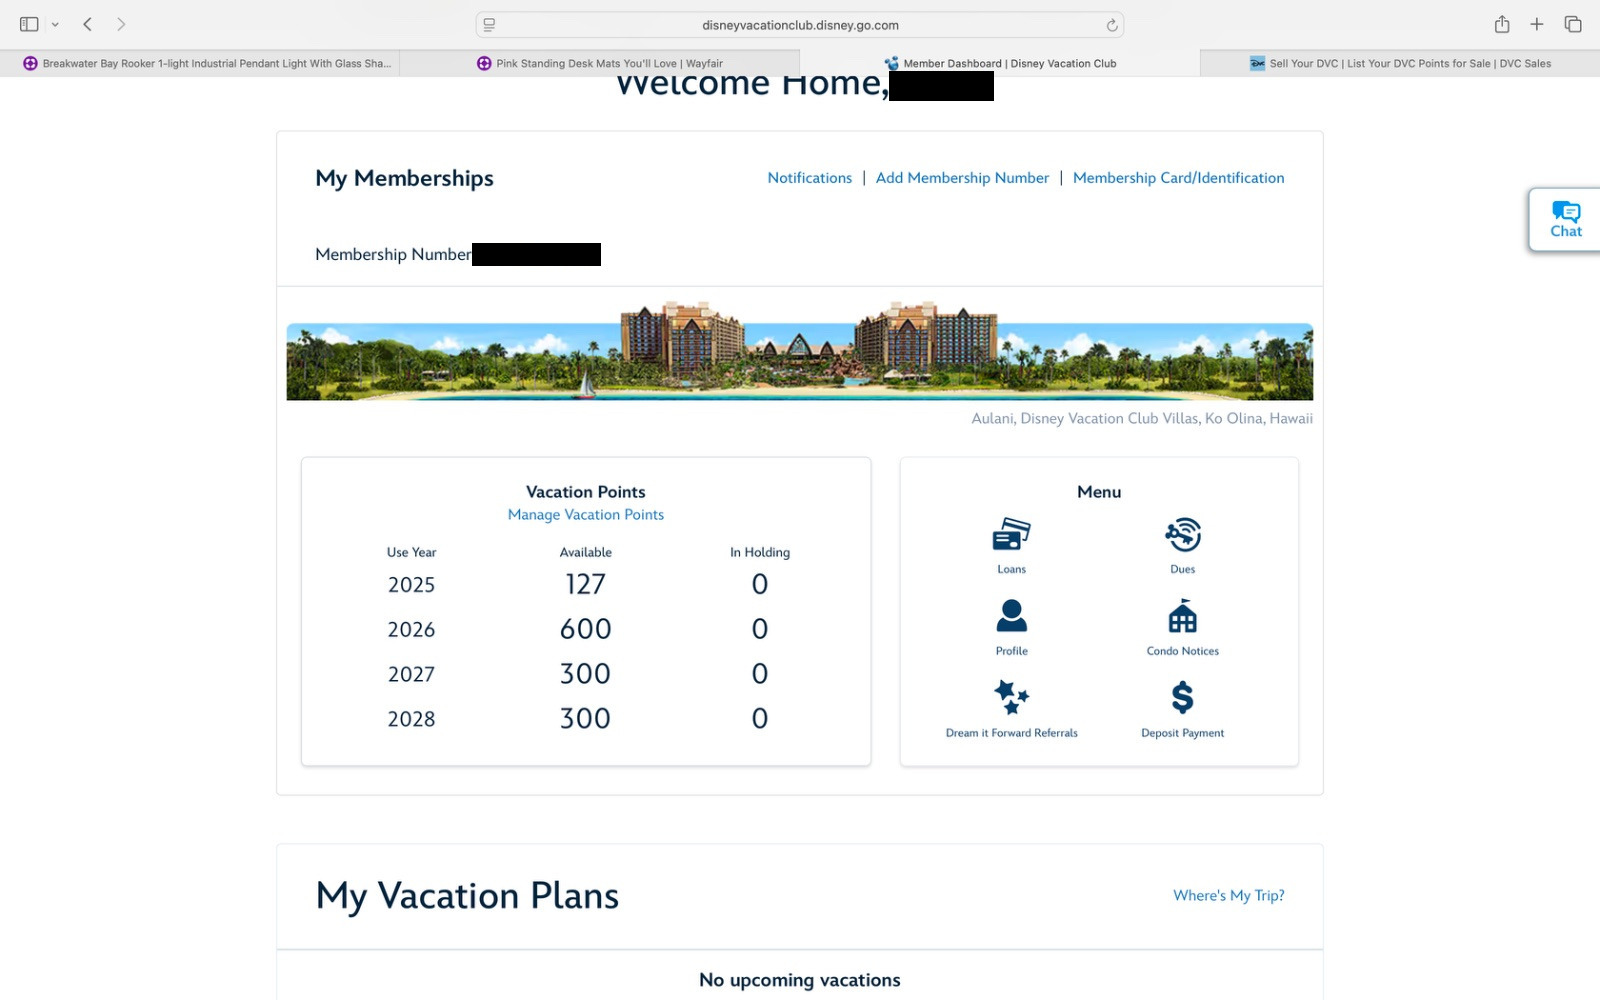This screenshot has width=1600, height=1000.
Task: Click the Available column header
Action: (586, 552)
